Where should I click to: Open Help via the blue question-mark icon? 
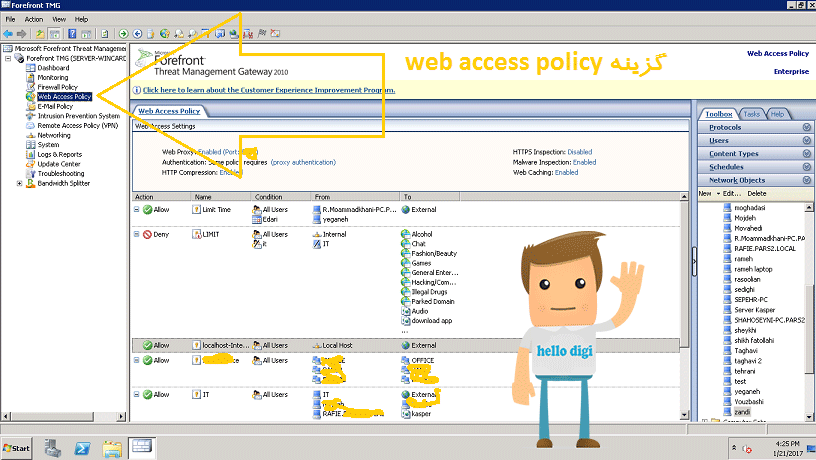point(72,34)
